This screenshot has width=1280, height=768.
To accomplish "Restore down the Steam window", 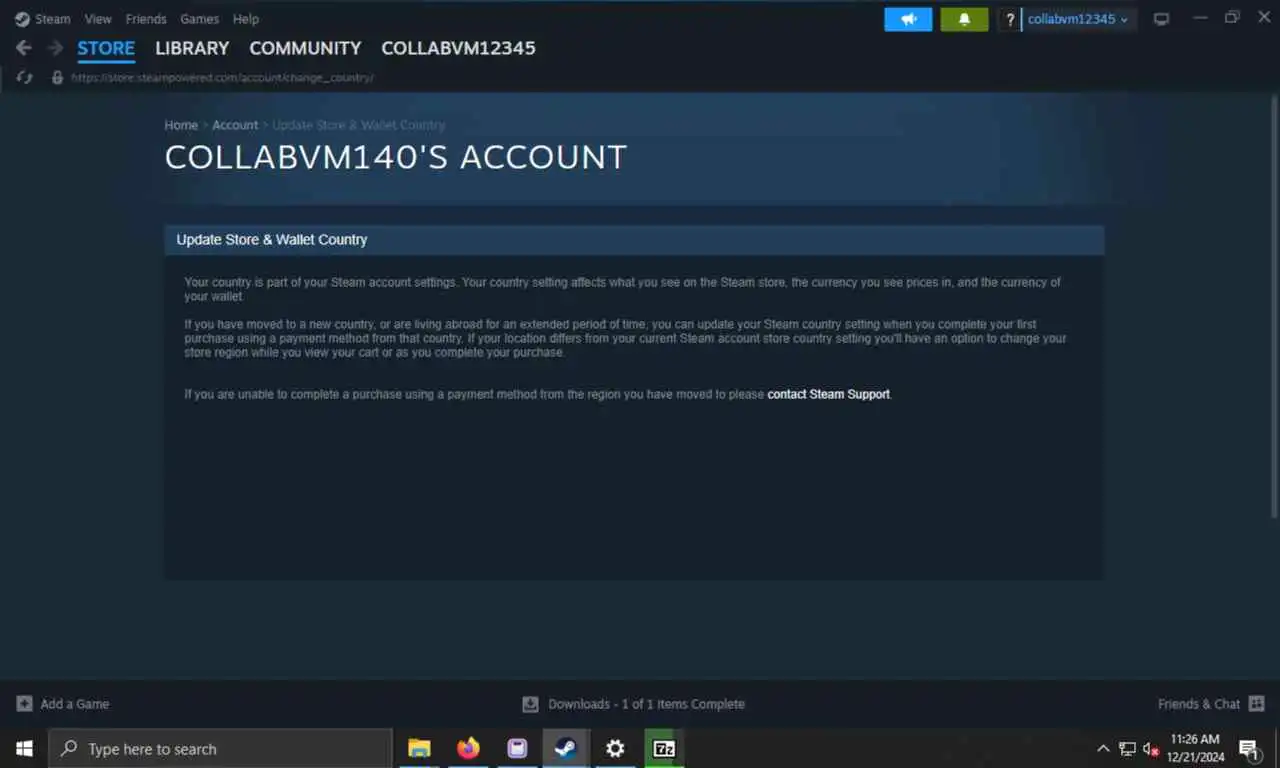I will click(x=1232, y=18).
